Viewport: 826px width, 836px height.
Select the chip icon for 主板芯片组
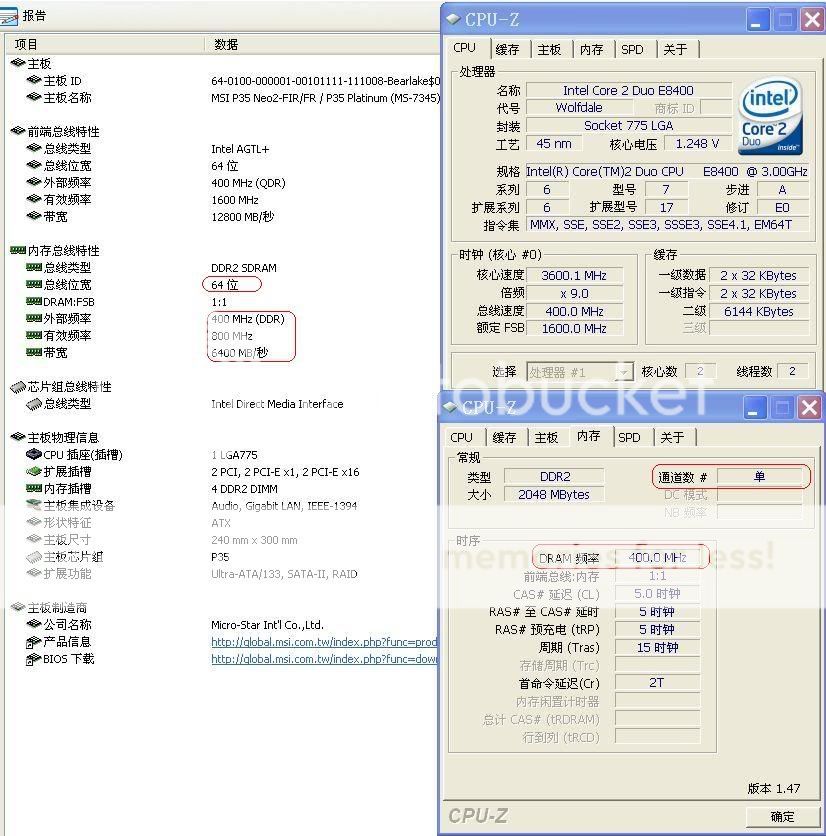pyautogui.click(x=34, y=557)
